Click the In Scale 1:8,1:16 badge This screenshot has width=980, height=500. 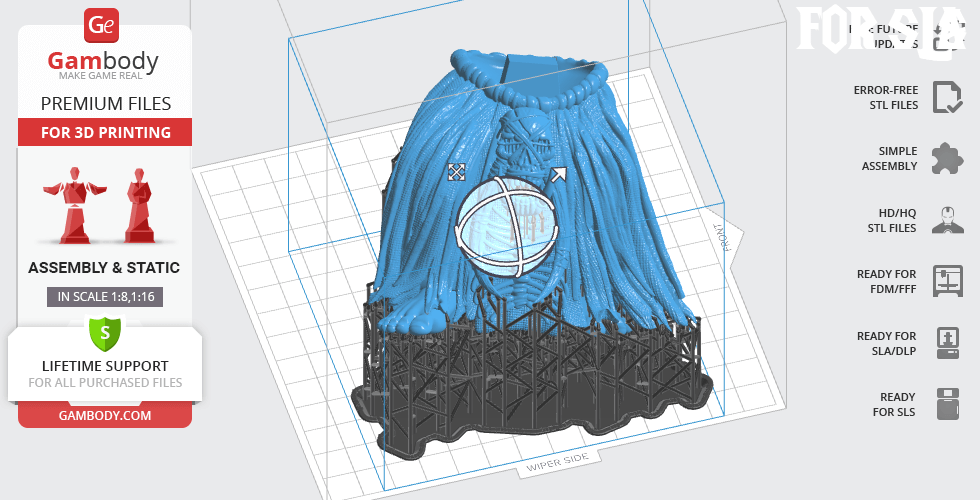(x=105, y=297)
